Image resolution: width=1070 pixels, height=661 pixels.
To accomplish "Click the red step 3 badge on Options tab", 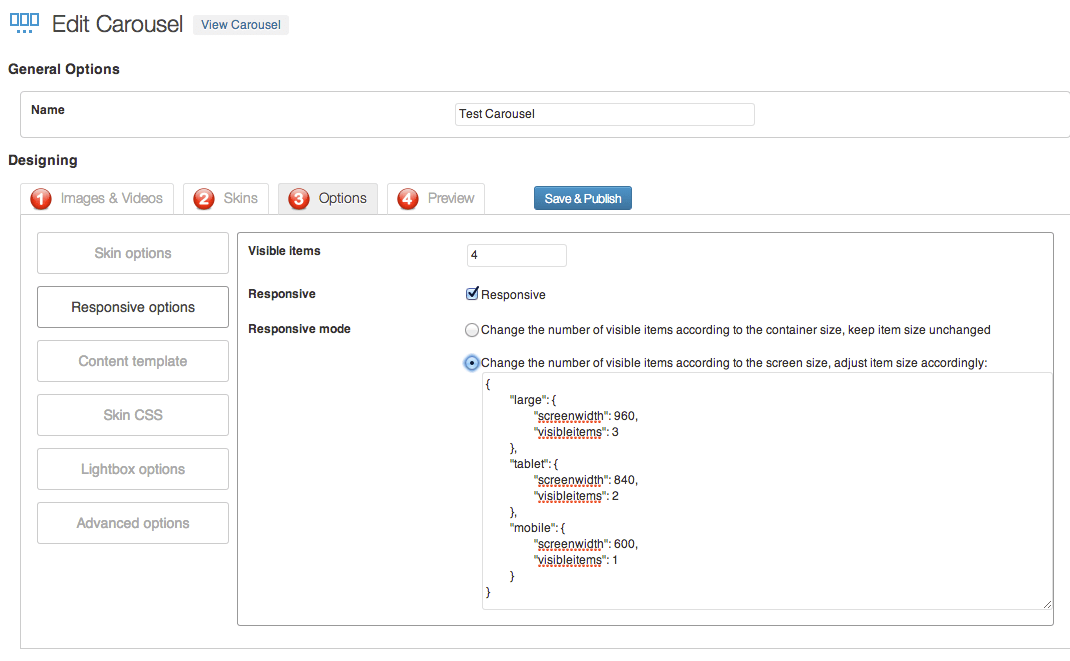I will [x=298, y=198].
